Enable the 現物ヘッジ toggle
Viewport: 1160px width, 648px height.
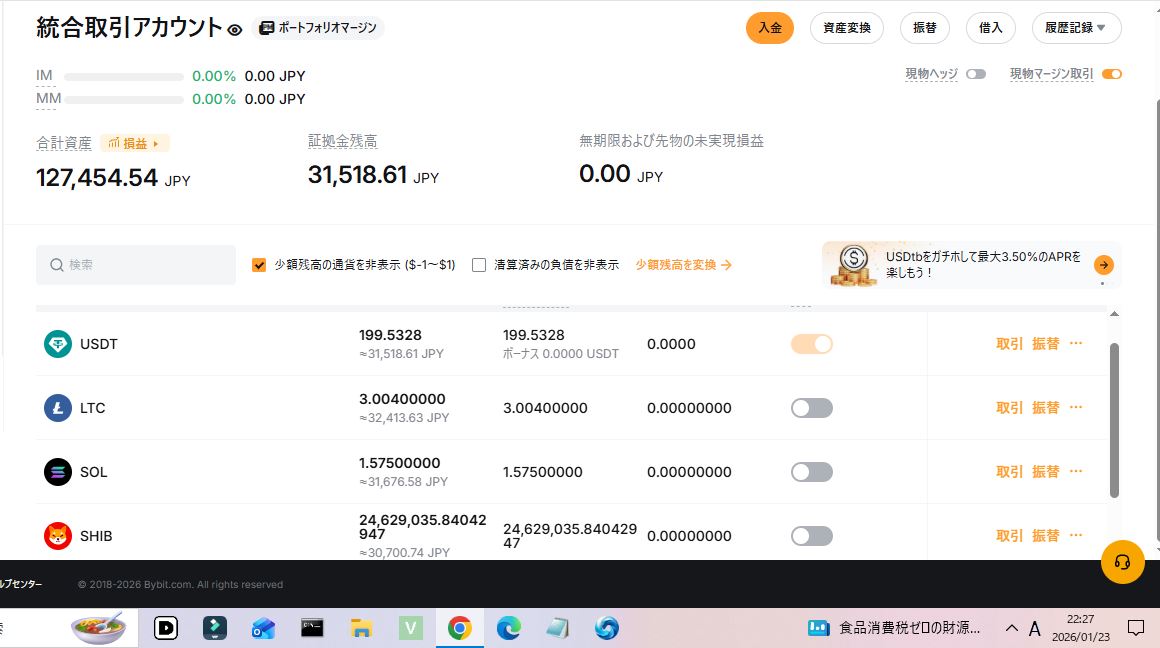pos(975,74)
